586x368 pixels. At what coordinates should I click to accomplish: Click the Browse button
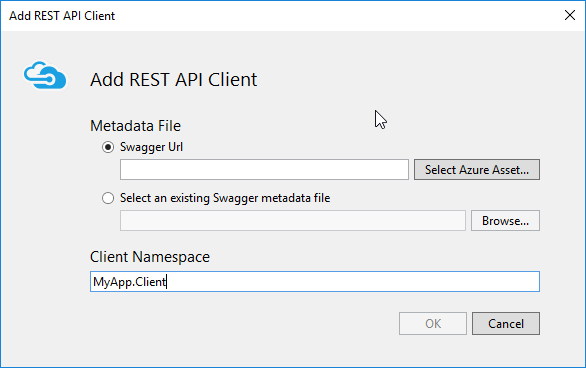pyautogui.click(x=505, y=220)
